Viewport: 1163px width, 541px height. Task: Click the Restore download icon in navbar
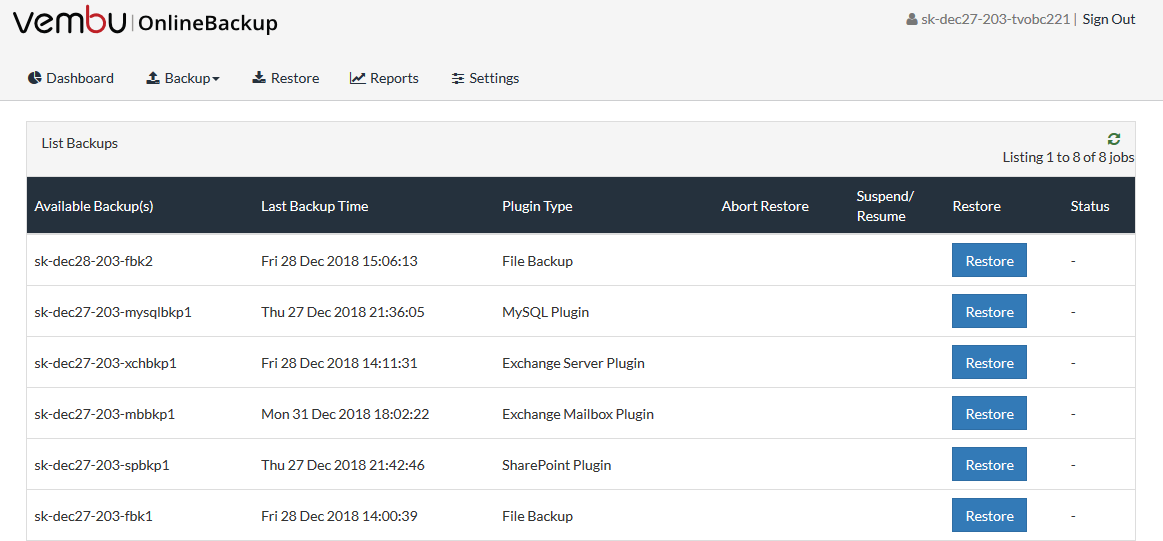(x=259, y=78)
